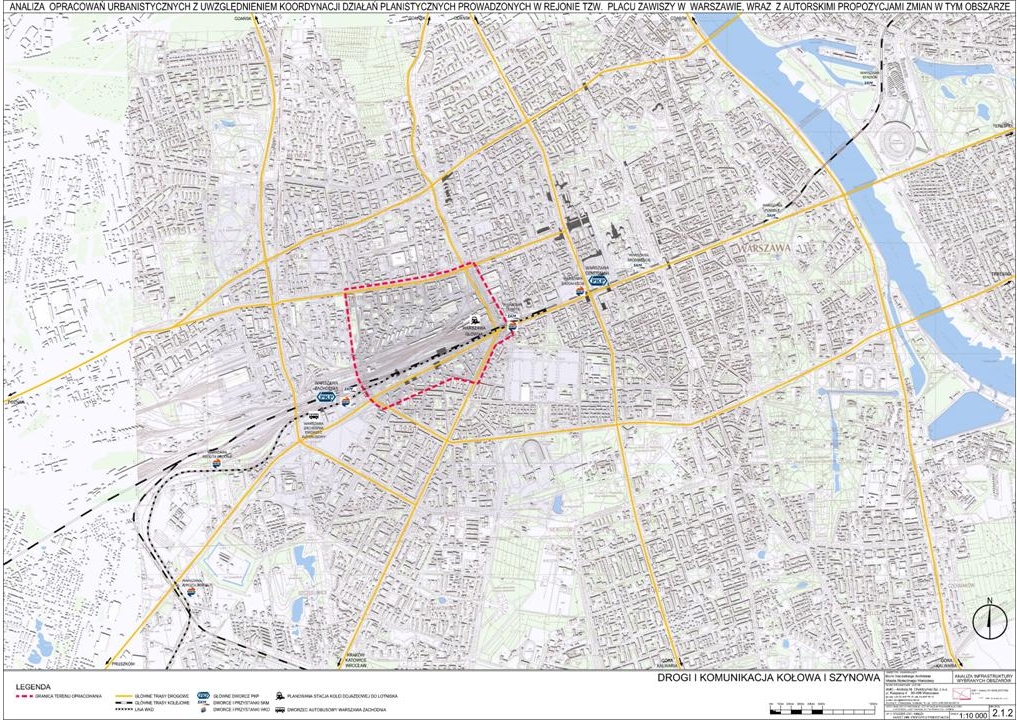The height and width of the screenshot is (720, 1017).
Task: Click the WKD station symbol in the legend
Action: [203, 710]
